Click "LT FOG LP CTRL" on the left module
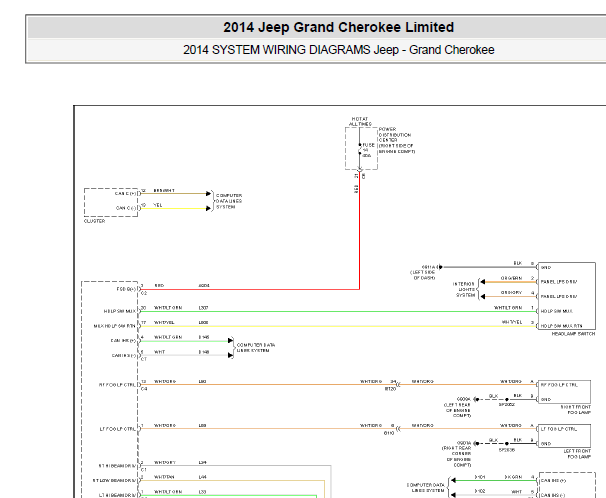The height and width of the screenshot is (498, 606). [x=118, y=429]
